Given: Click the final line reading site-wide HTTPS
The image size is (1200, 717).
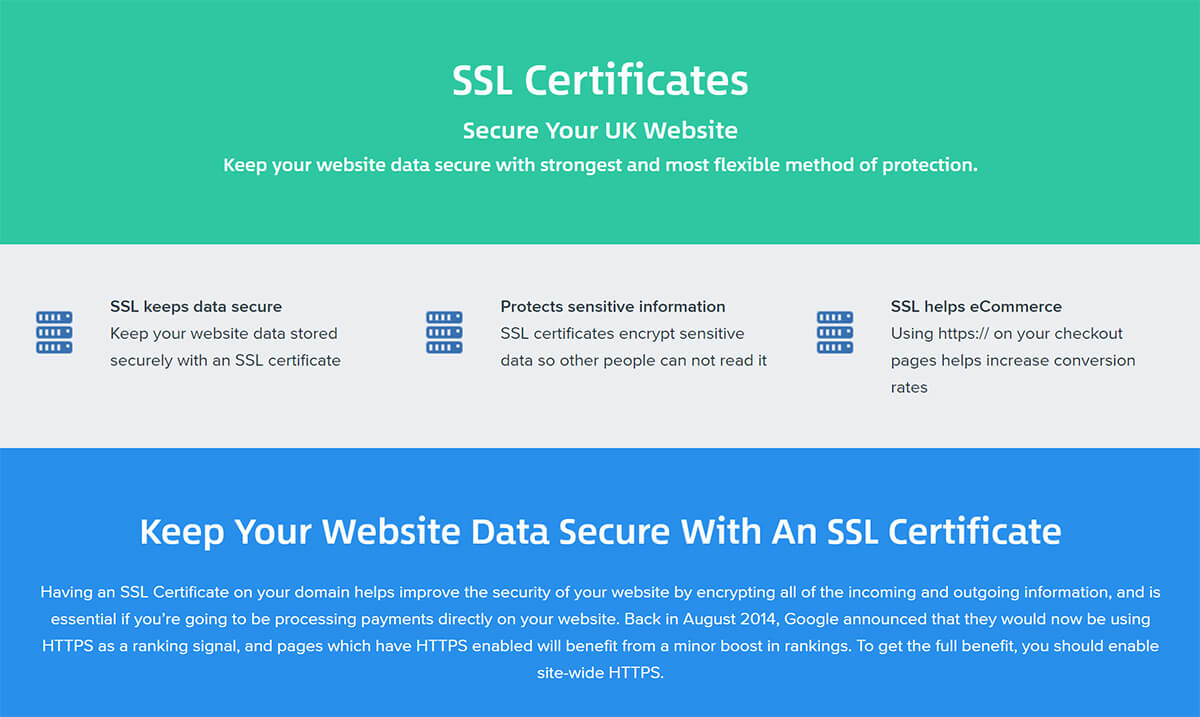Looking at the screenshot, I should pos(600,673).
